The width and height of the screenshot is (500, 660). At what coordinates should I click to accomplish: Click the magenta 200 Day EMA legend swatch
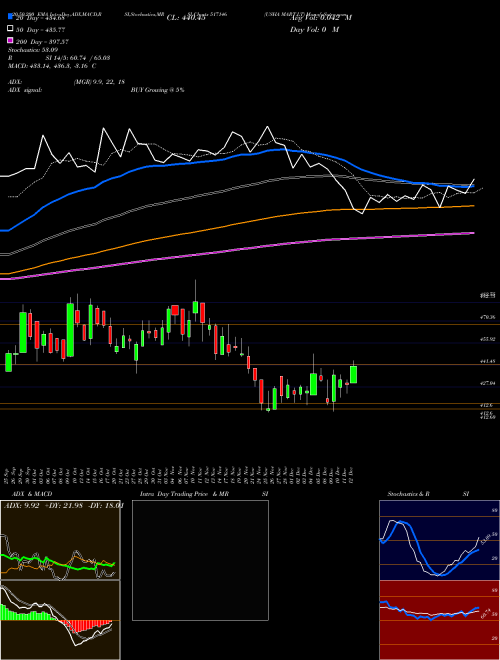(11, 40)
